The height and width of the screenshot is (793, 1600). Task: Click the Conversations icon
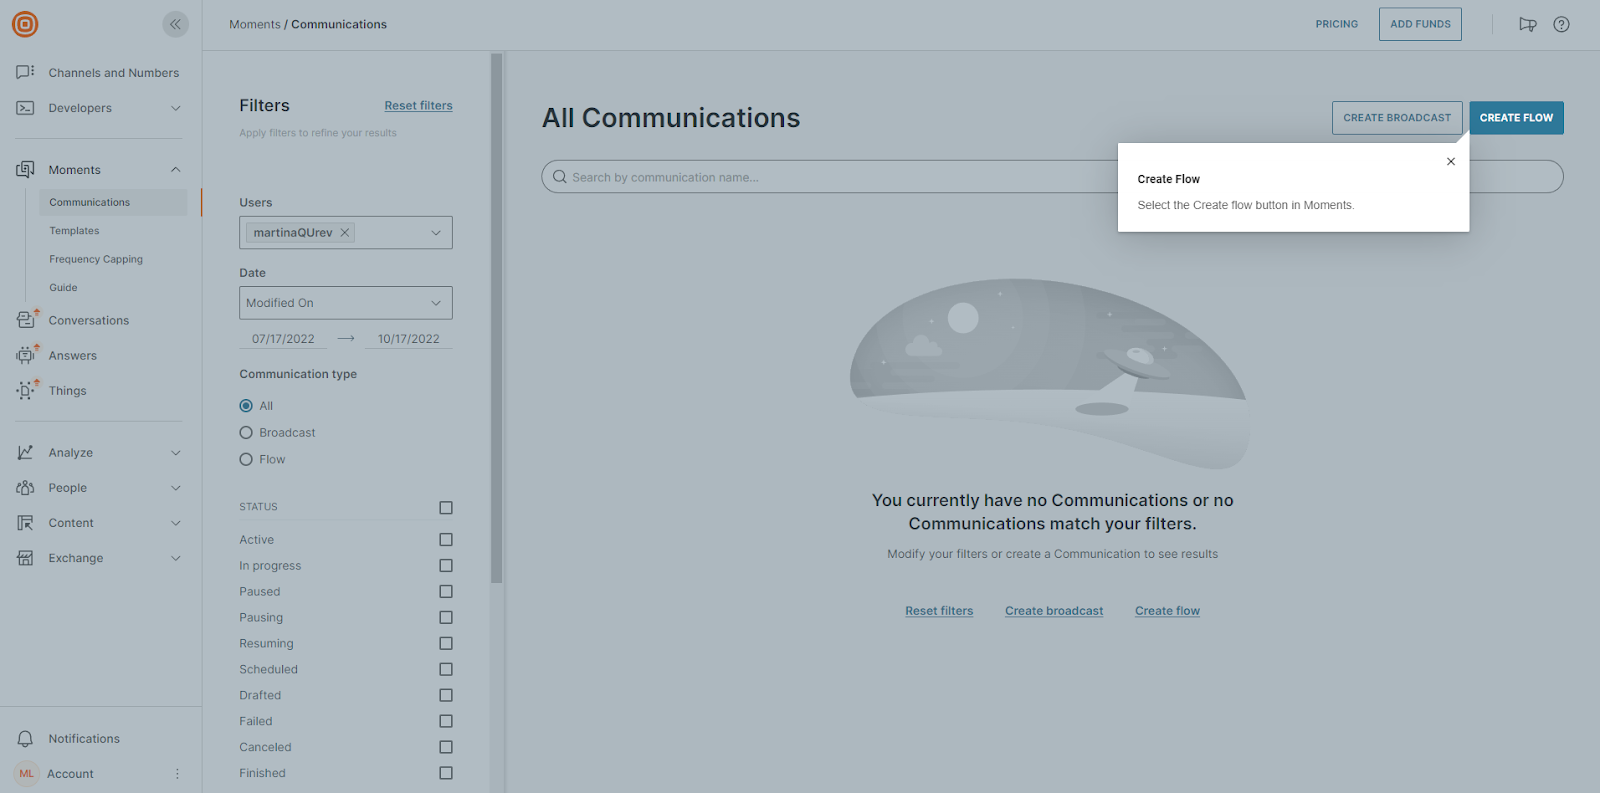click(26, 320)
